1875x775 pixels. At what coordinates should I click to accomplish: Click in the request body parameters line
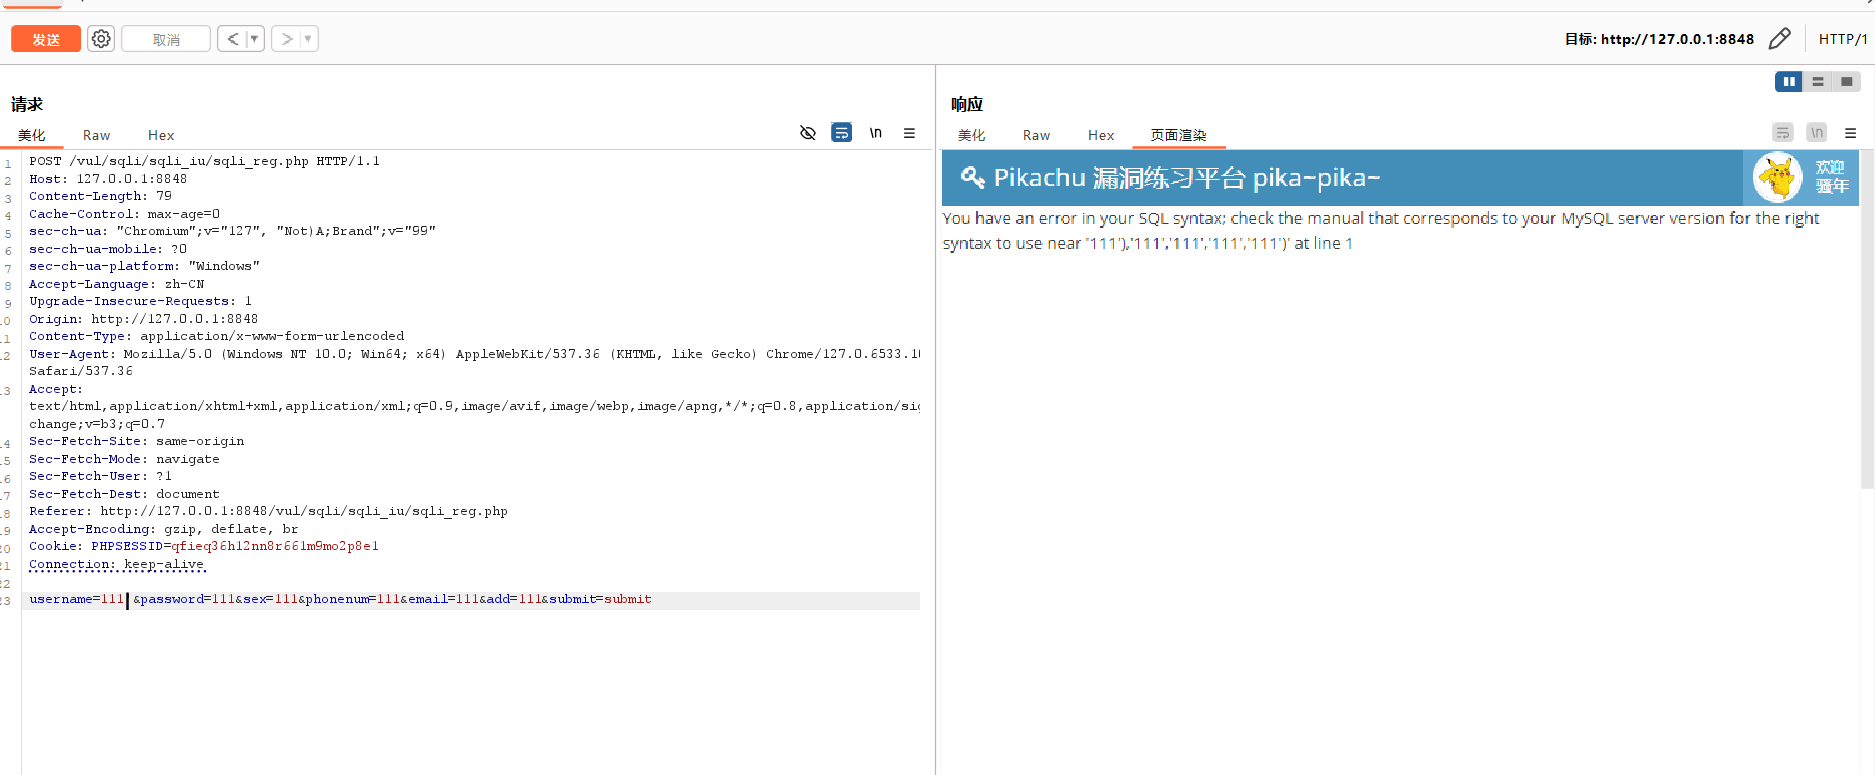400,600
